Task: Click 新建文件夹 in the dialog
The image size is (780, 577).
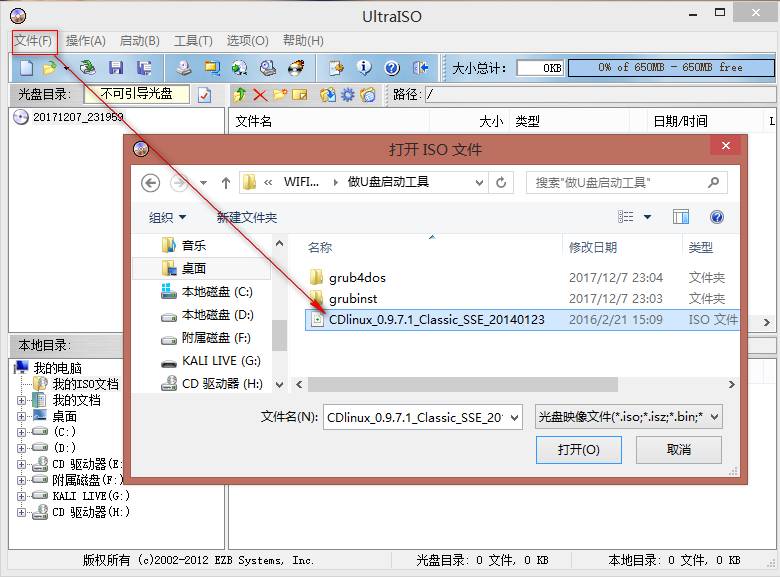Action: click(x=247, y=217)
